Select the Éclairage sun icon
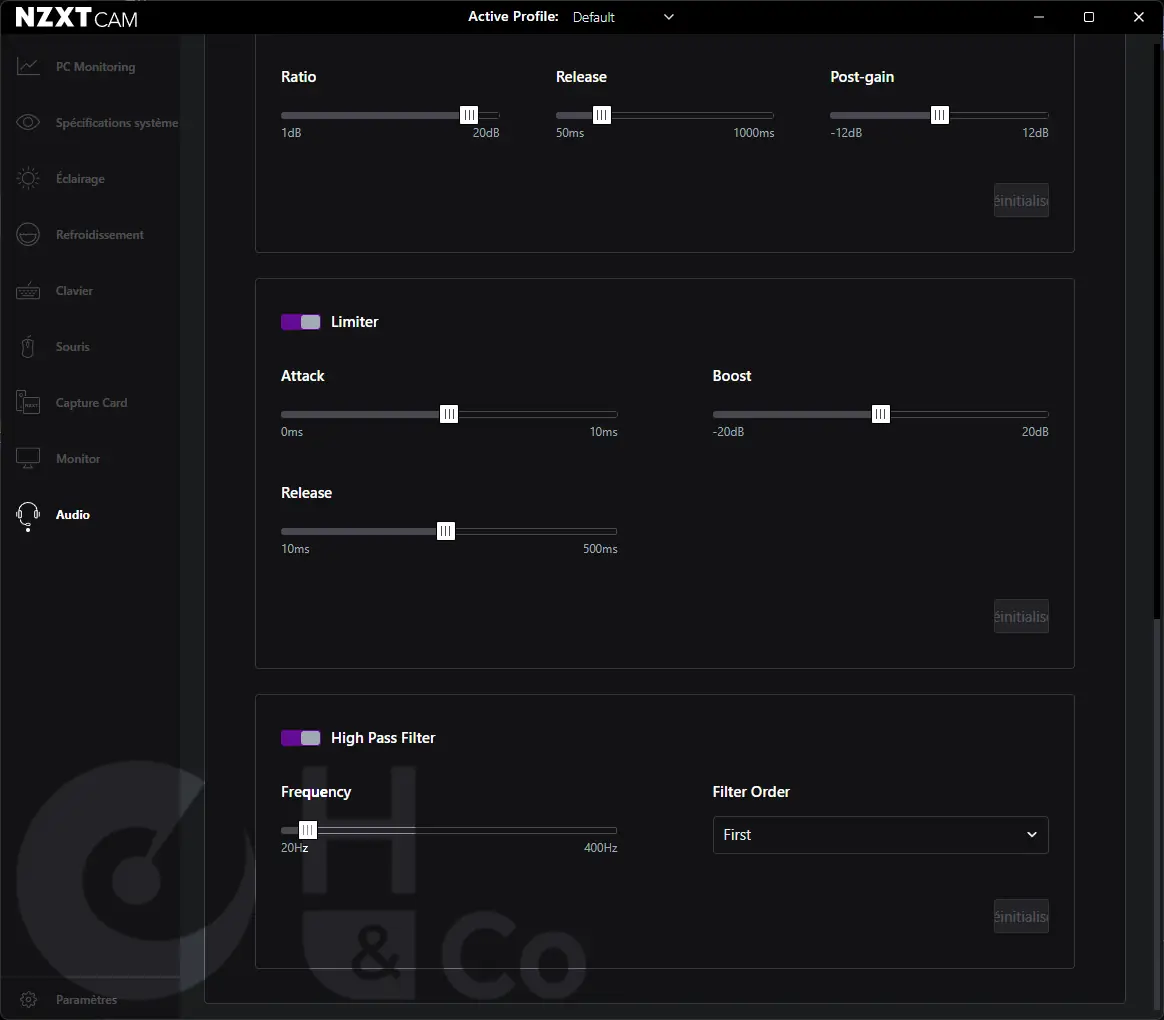Screen dimensions: 1164x1020 28,178
